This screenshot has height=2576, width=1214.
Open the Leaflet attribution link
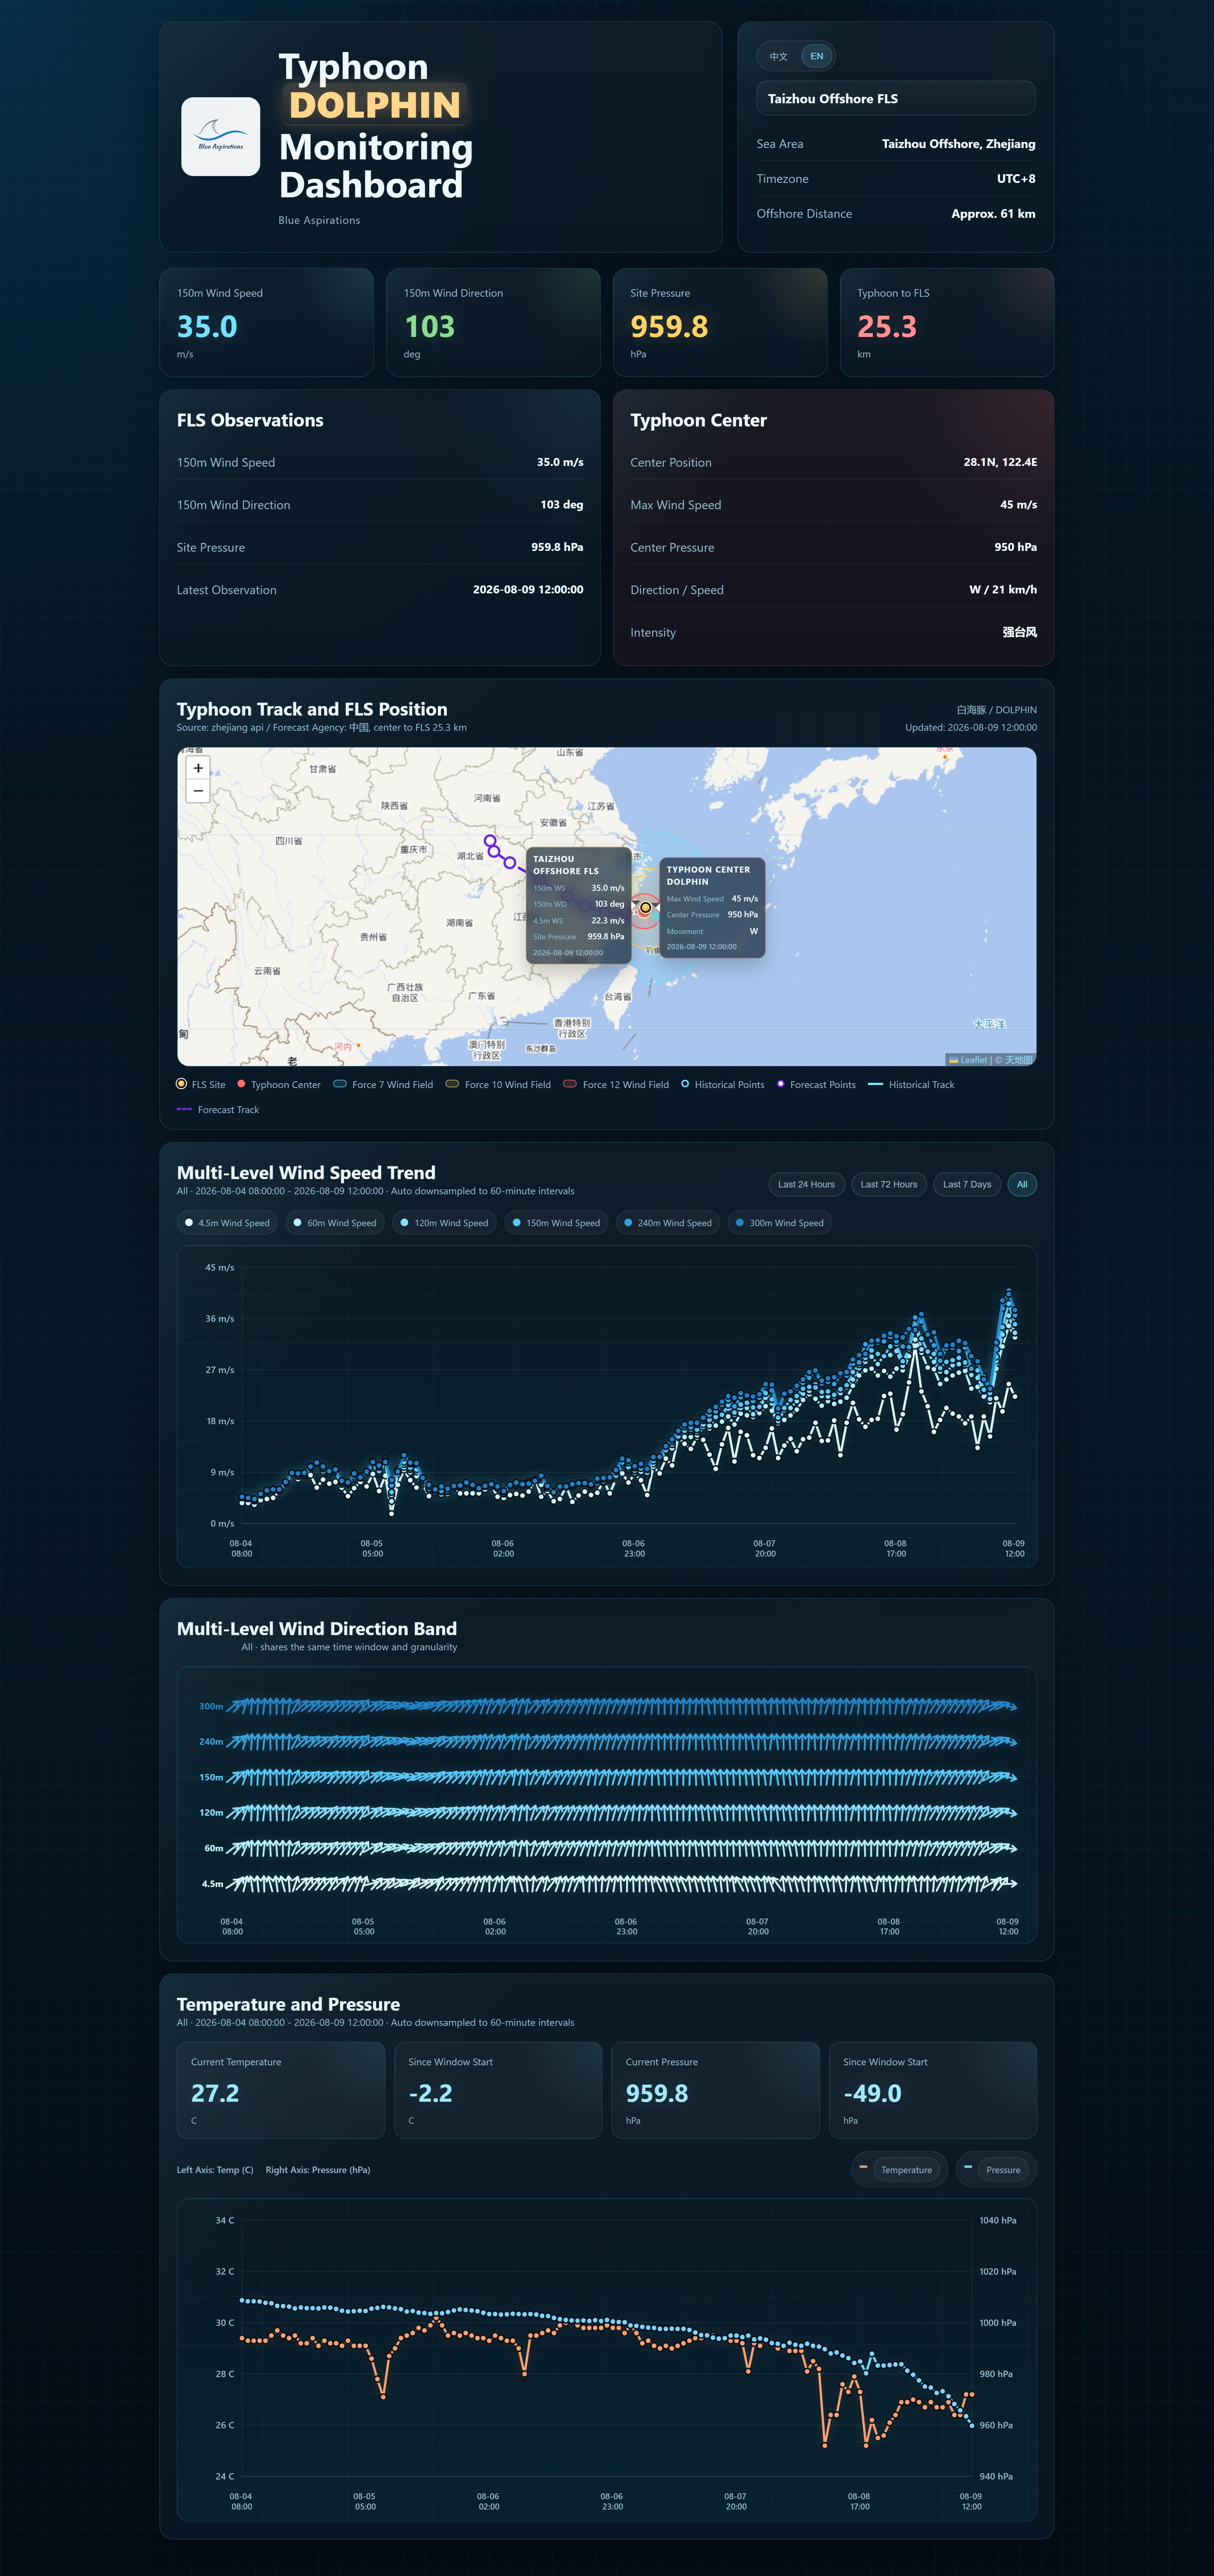click(x=968, y=1060)
